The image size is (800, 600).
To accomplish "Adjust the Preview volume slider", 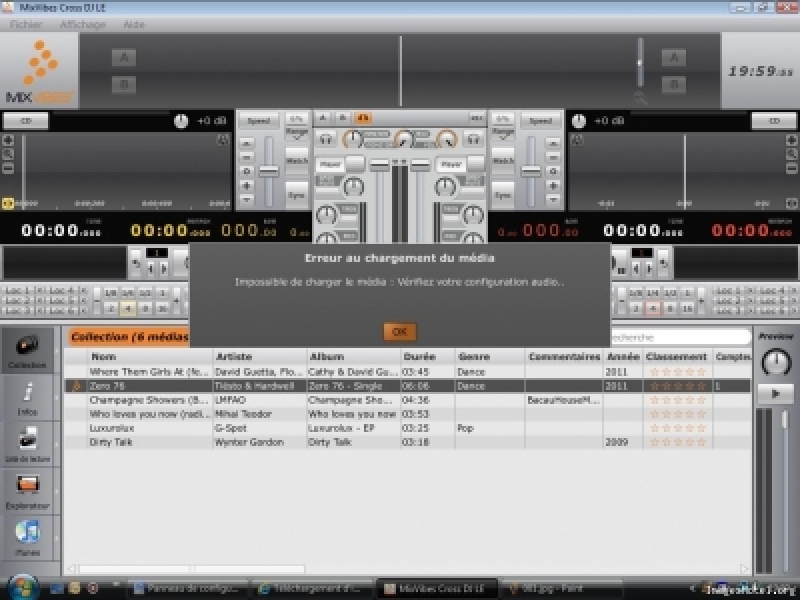I will [785, 420].
